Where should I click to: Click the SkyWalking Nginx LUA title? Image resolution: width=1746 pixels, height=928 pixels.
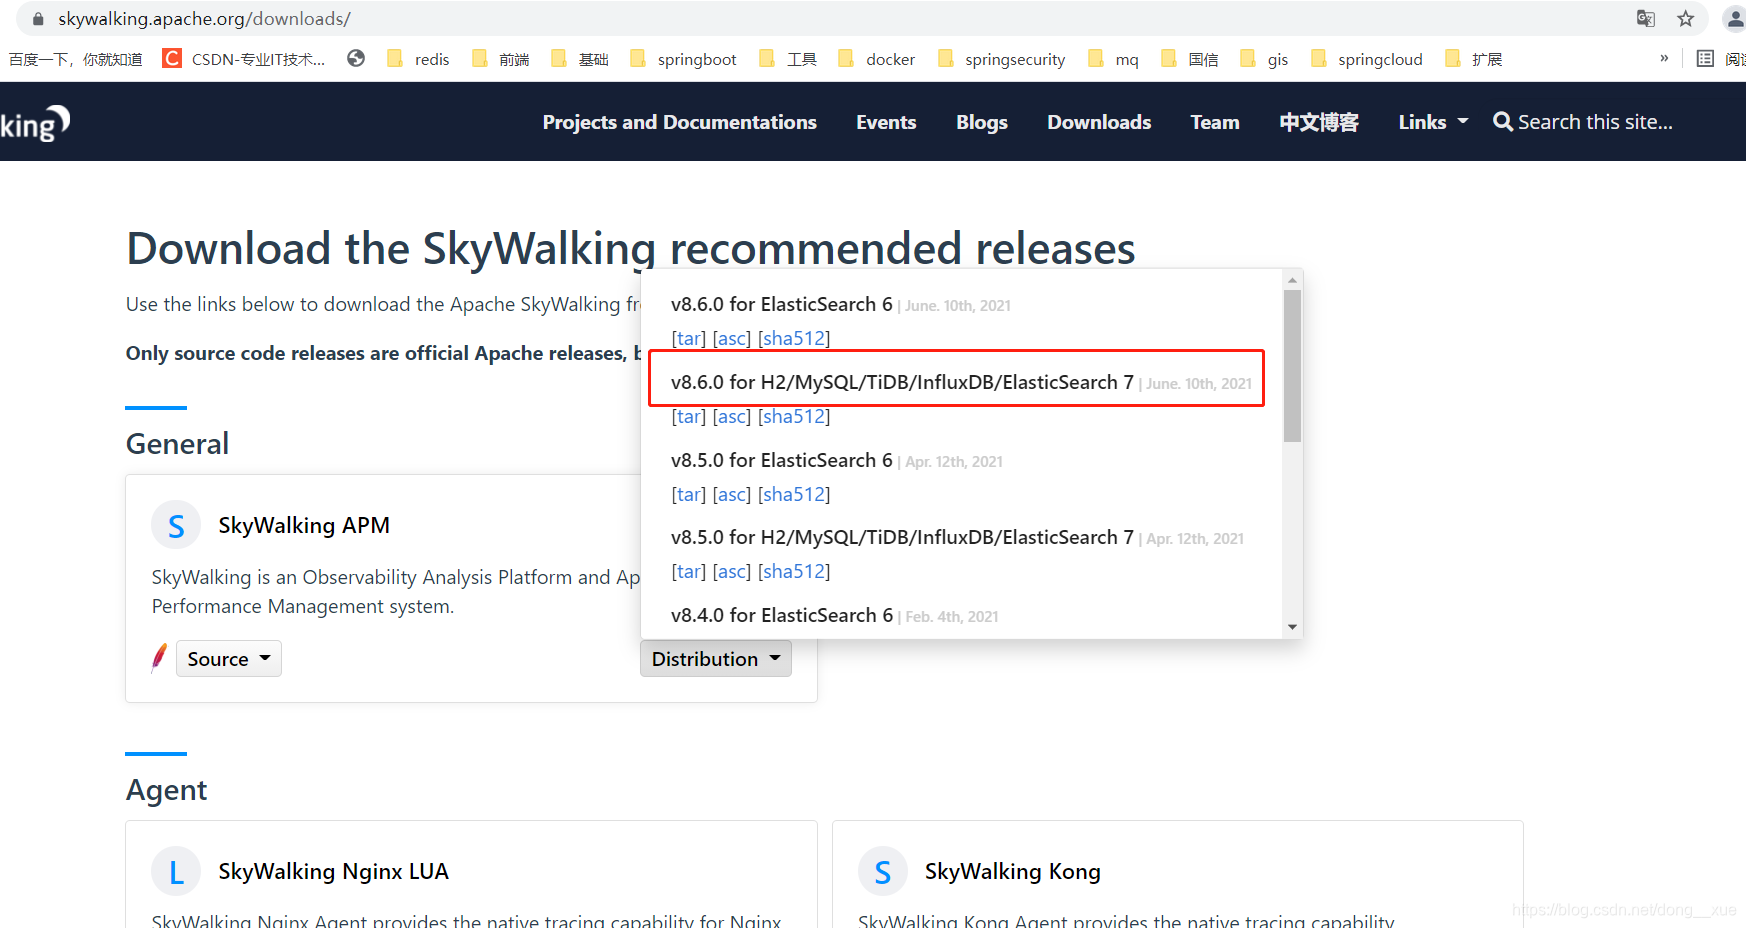click(333, 871)
